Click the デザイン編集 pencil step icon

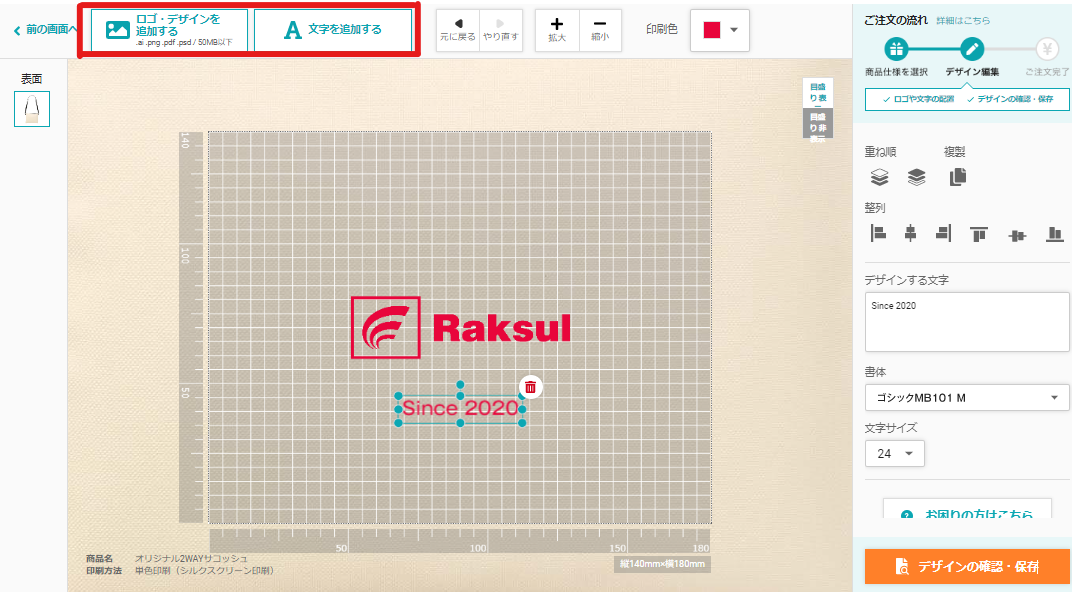[x=972, y=49]
